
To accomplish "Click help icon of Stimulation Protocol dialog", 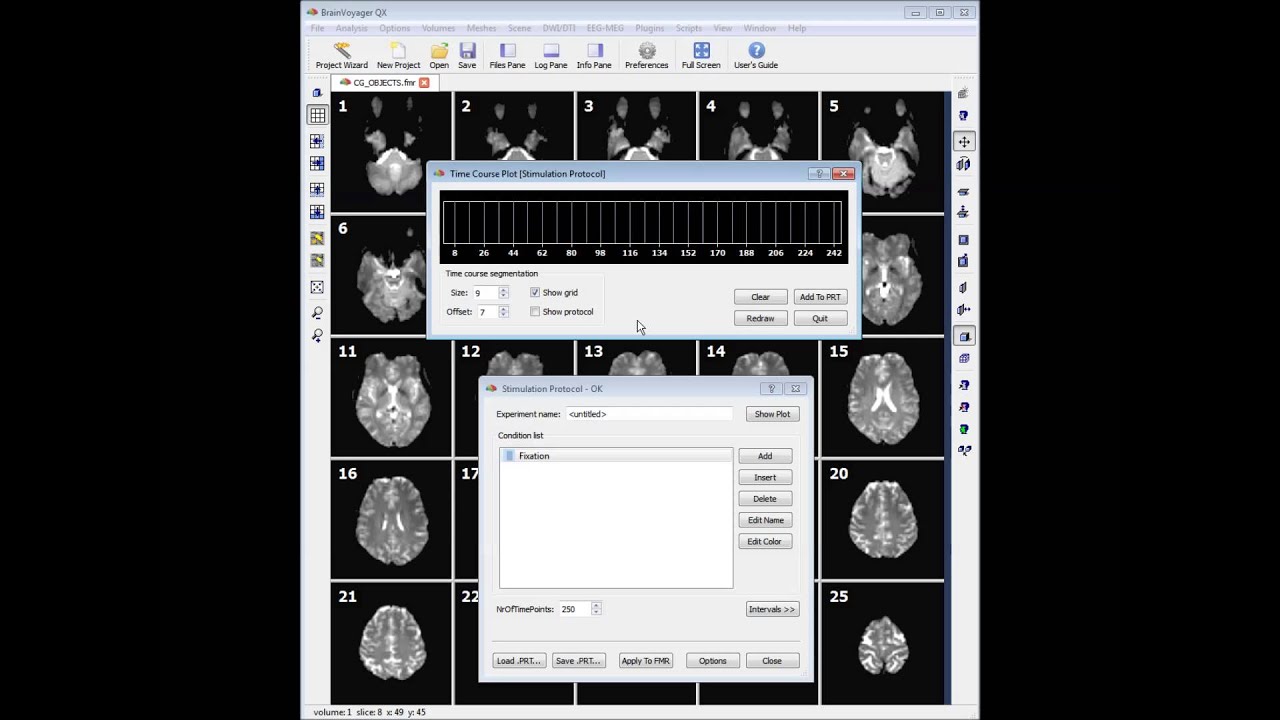I will point(771,388).
